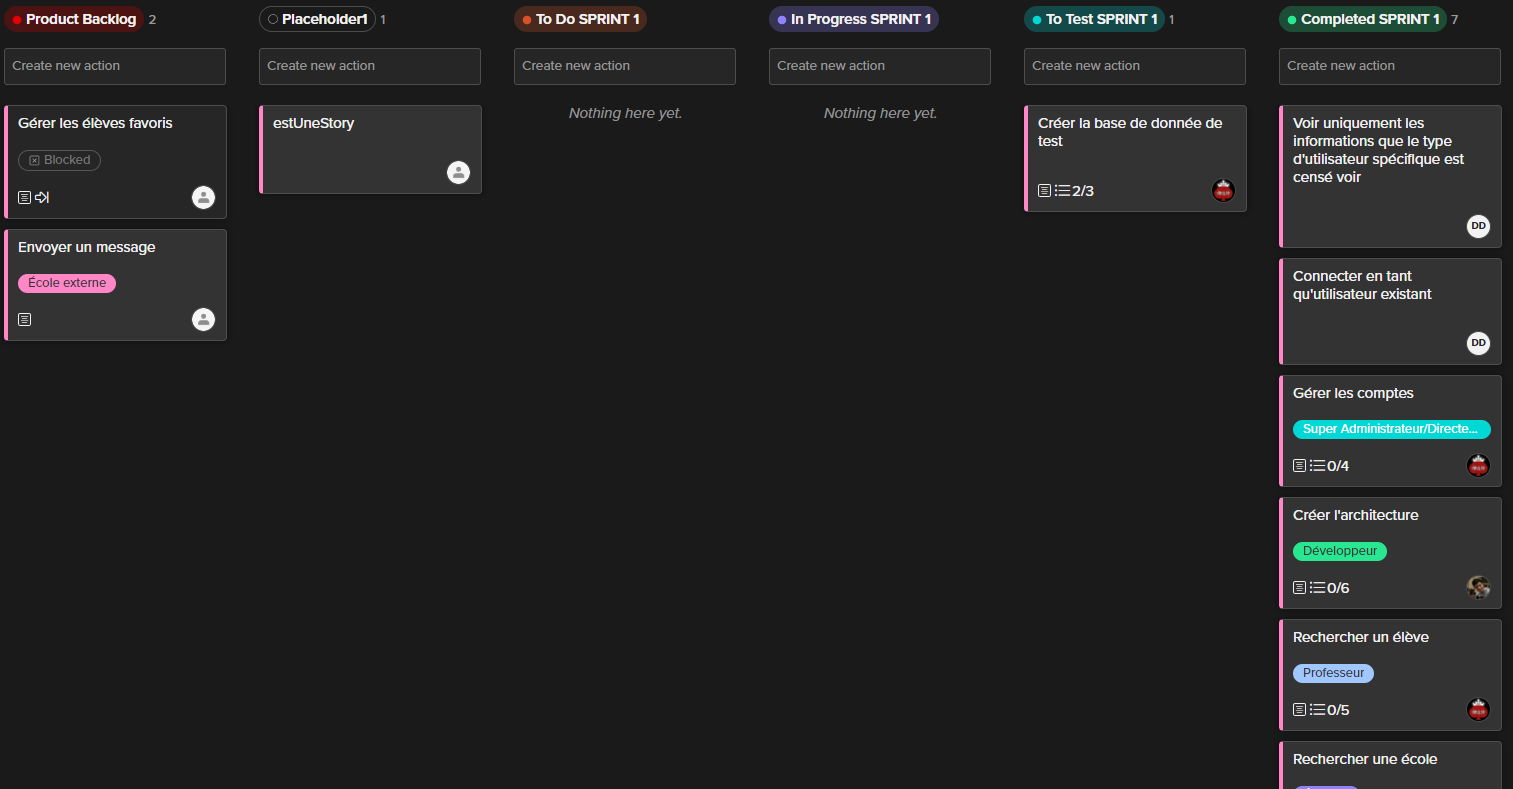Click the checklist icon on Rechercher un élève
Screen dimensions: 1513x789
click(1318, 710)
